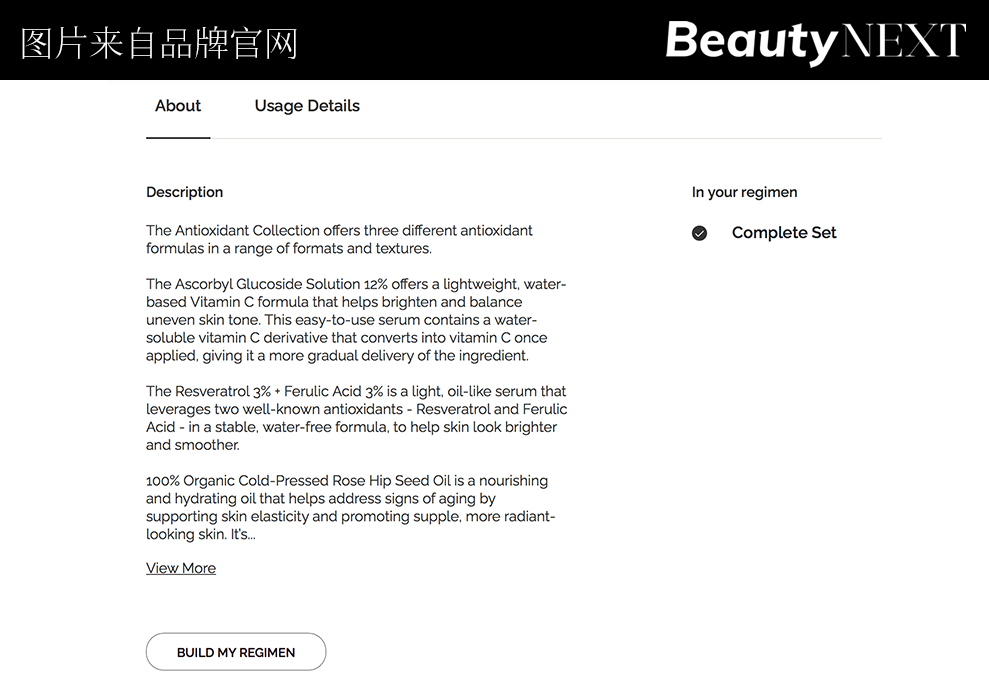Select the Complete Set label
The height and width of the screenshot is (691, 989).
pyautogui.click(x=784, y=233)
